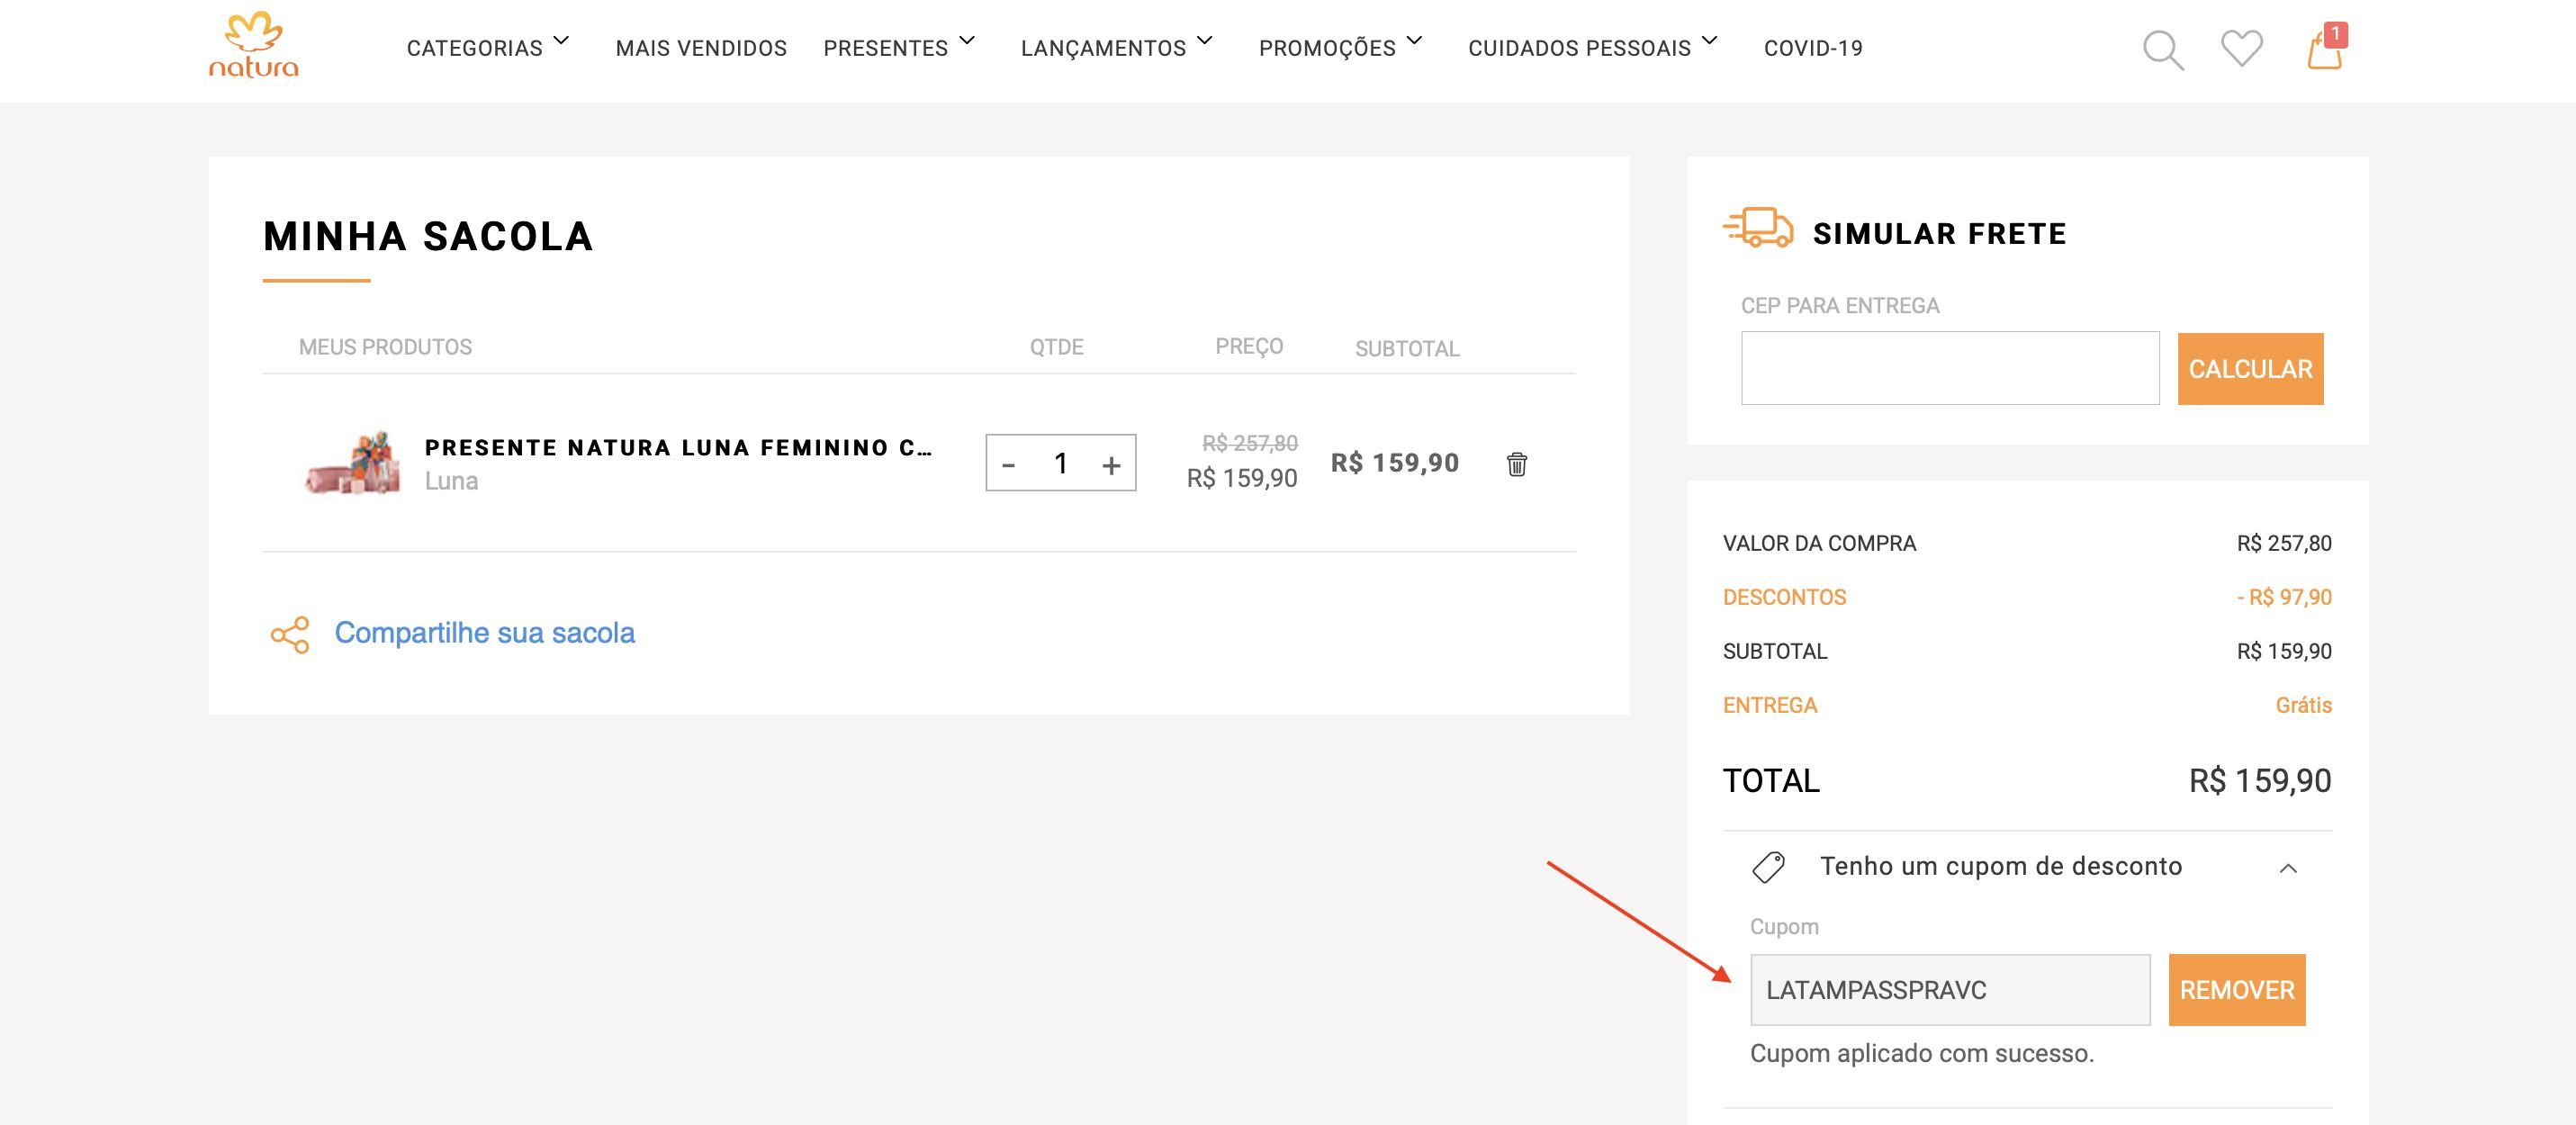Open the COVID-19 menu item
The width and height of the screenshot is (2576, 1125).
(1813, 48)
